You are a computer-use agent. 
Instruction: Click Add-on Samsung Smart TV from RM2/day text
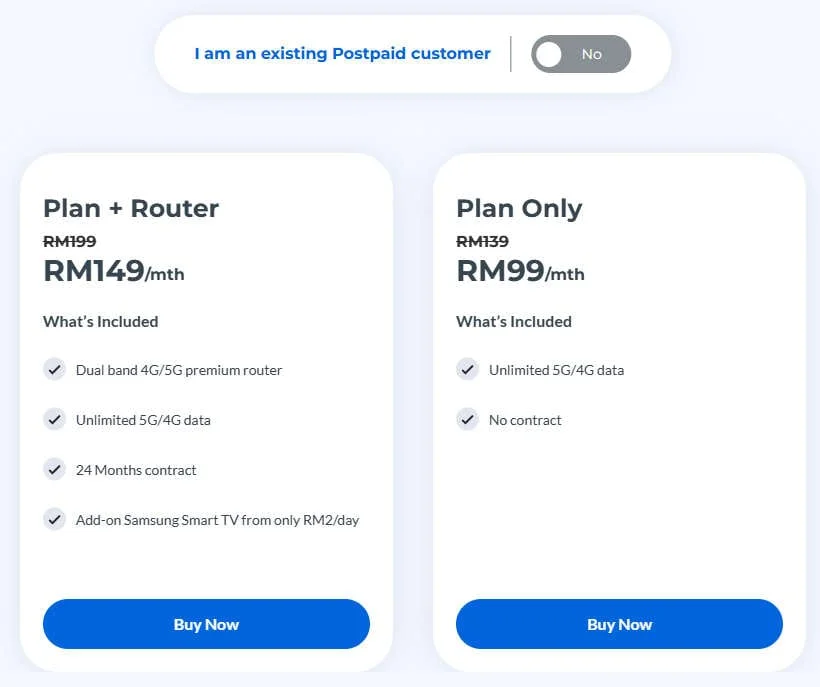(x=218, y=520)
